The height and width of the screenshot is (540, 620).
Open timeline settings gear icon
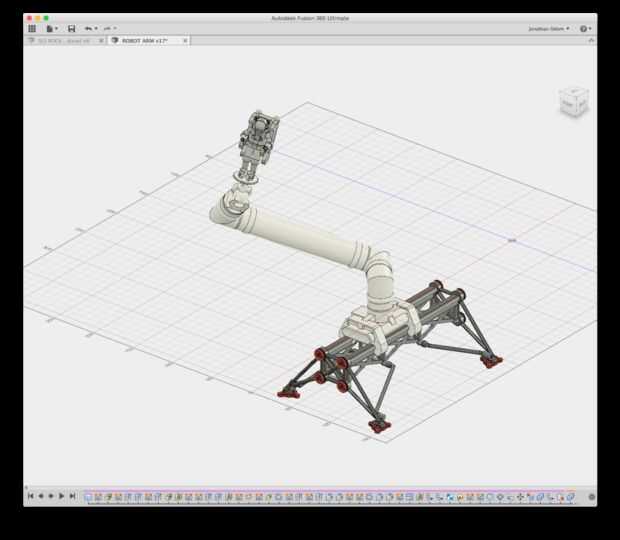[592, 497]
